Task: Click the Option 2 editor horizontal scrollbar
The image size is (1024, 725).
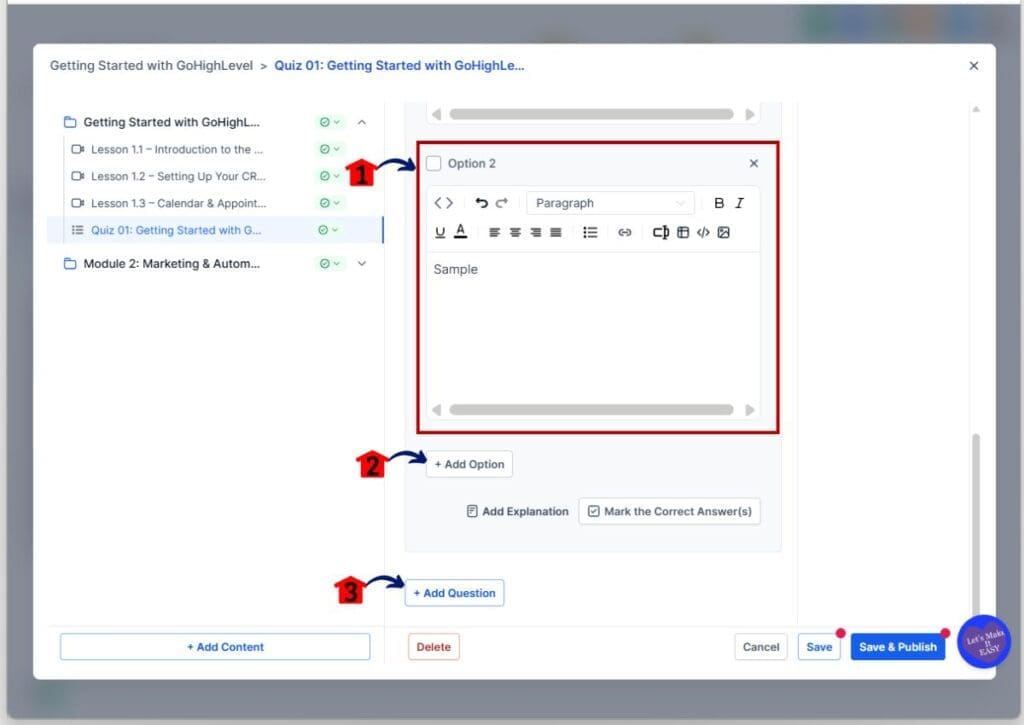Action: pos(592,410)
